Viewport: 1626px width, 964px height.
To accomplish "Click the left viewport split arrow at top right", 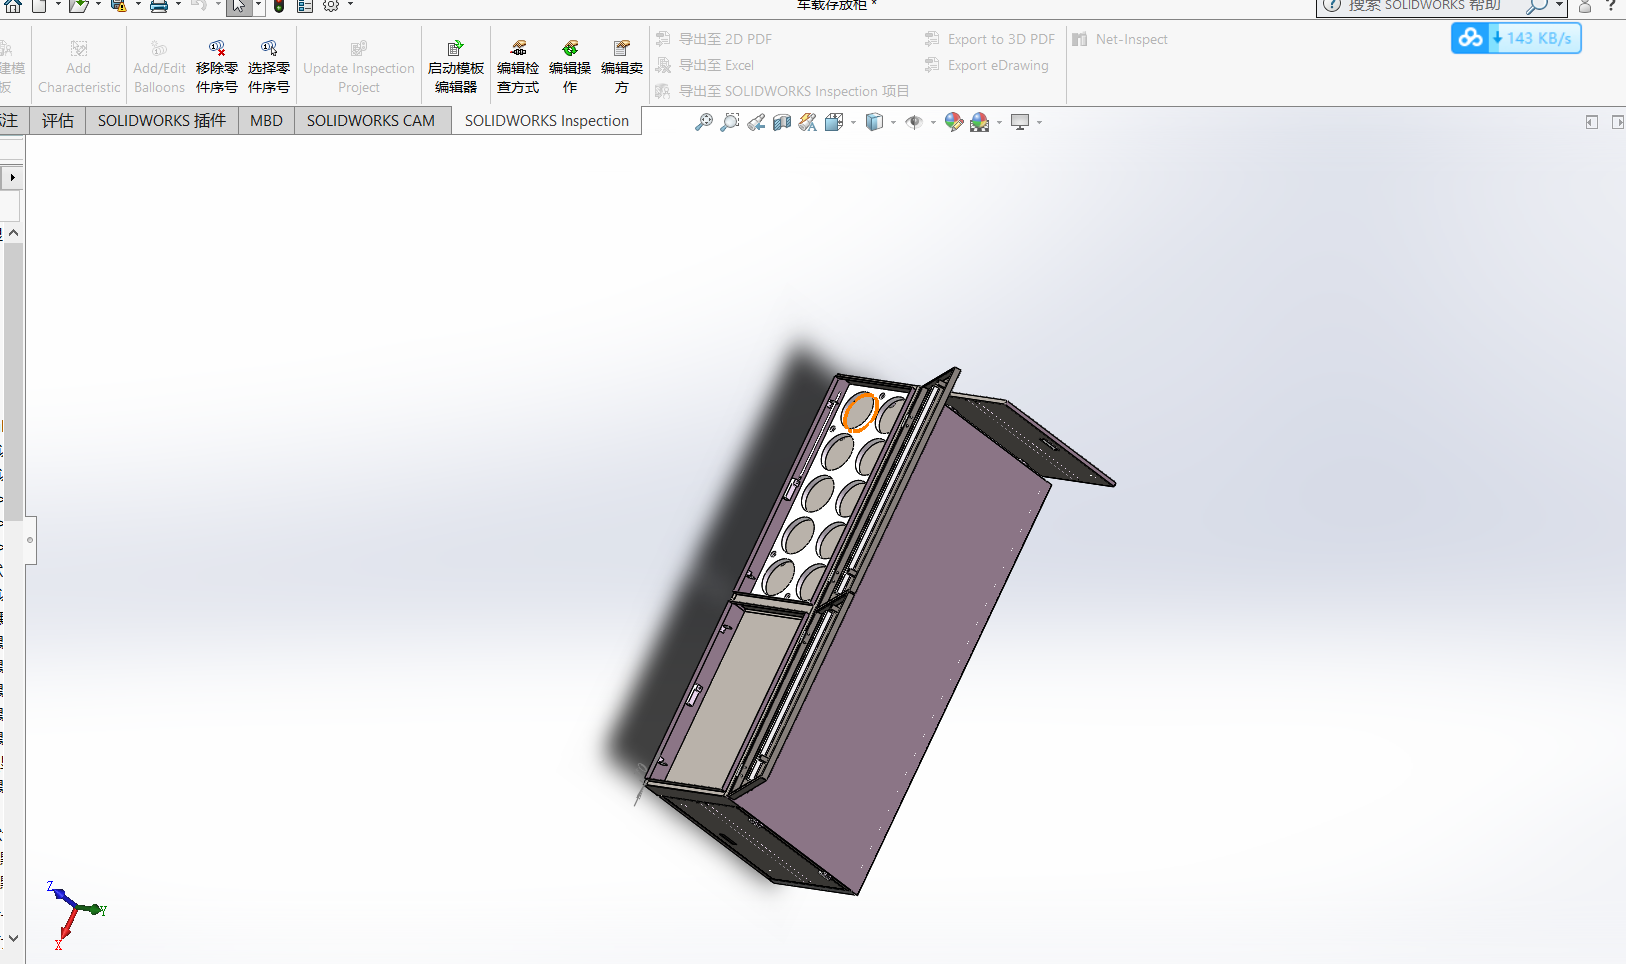I will tap(1592, 122).
